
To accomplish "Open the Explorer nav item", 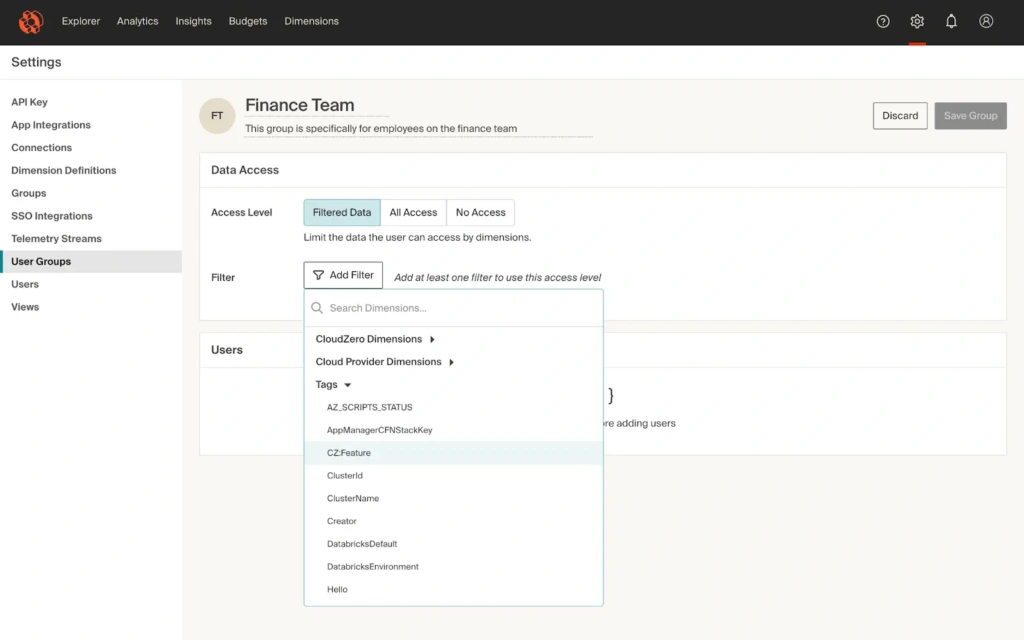I will coord(81,21).
